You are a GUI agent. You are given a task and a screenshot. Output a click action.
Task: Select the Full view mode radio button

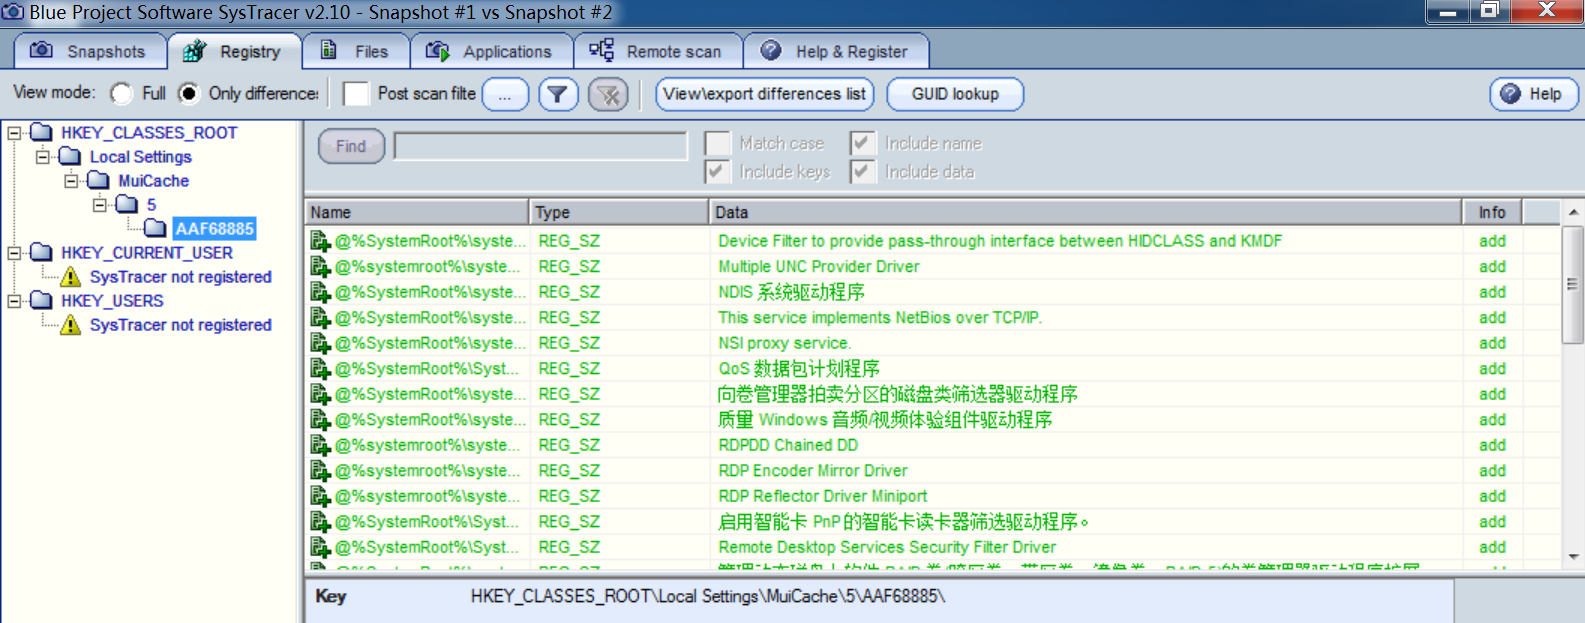click(x=122, y=93)
